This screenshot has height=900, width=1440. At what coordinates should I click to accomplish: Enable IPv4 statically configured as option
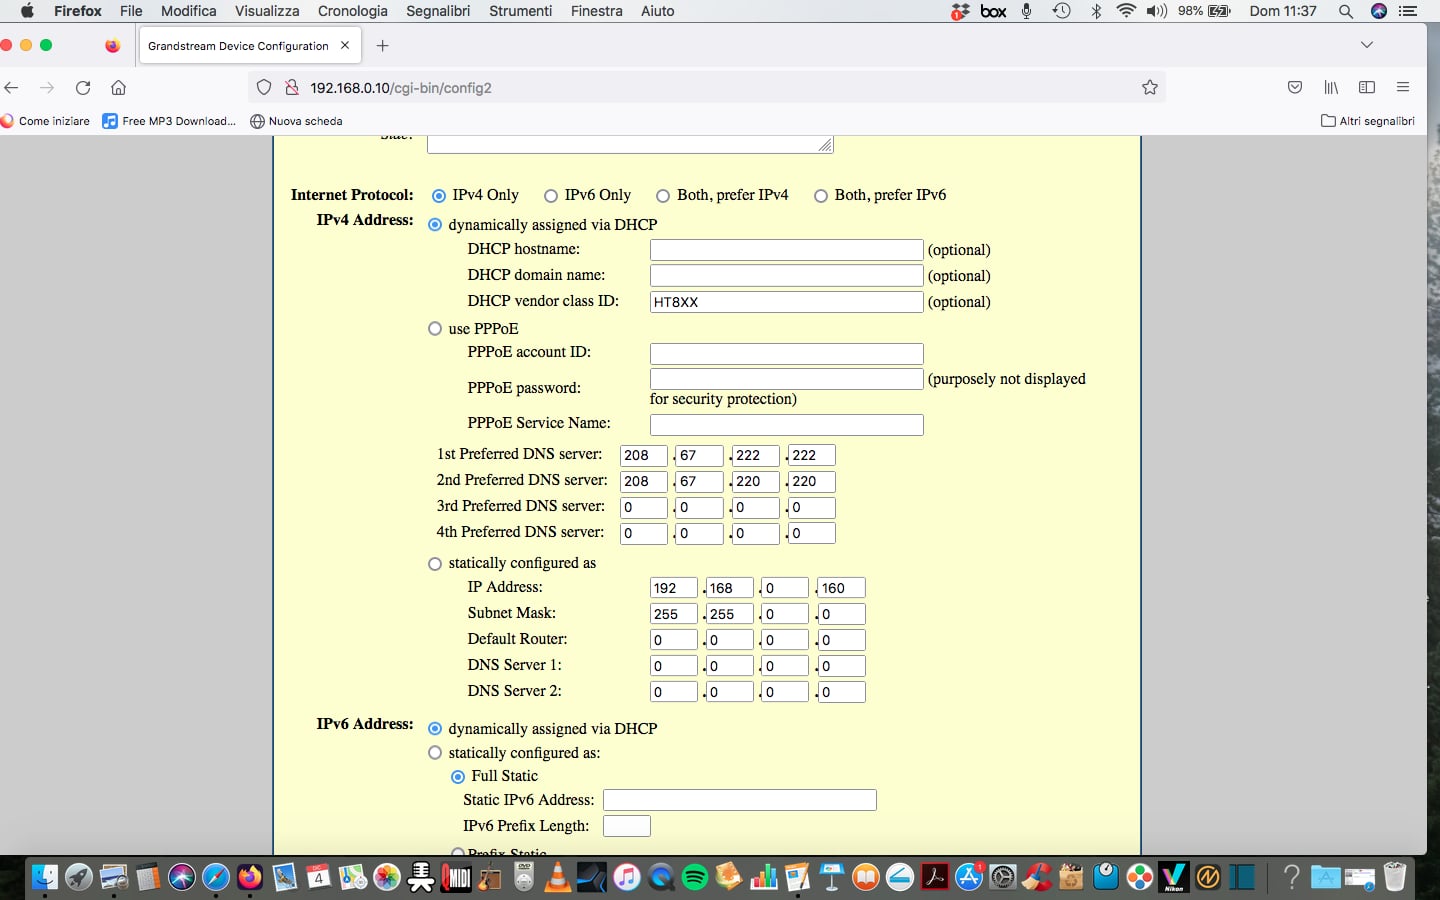435,564
